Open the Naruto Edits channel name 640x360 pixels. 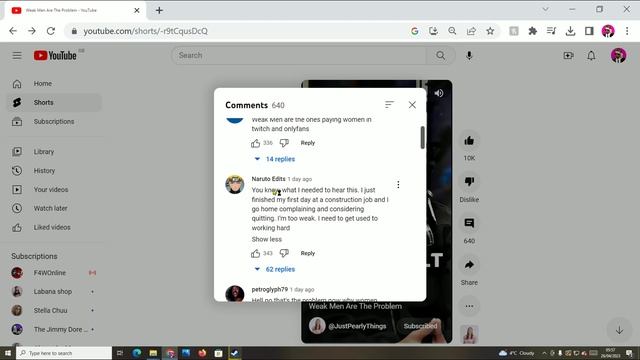pos(268,179)
